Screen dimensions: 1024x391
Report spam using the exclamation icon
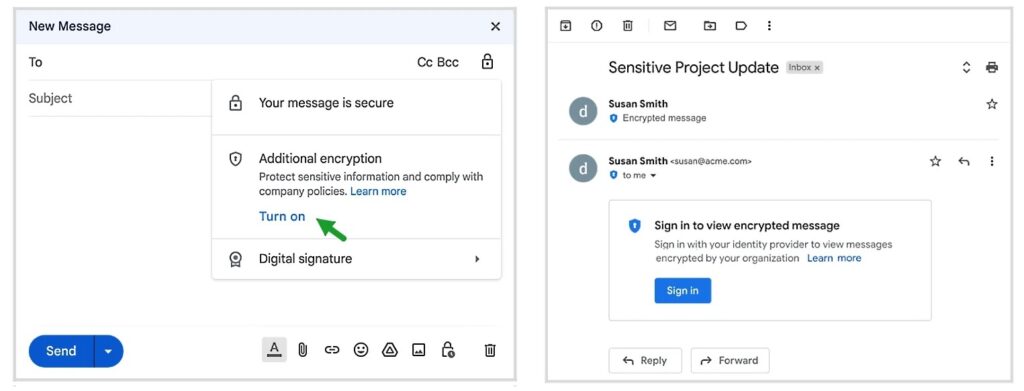[596, 25]
